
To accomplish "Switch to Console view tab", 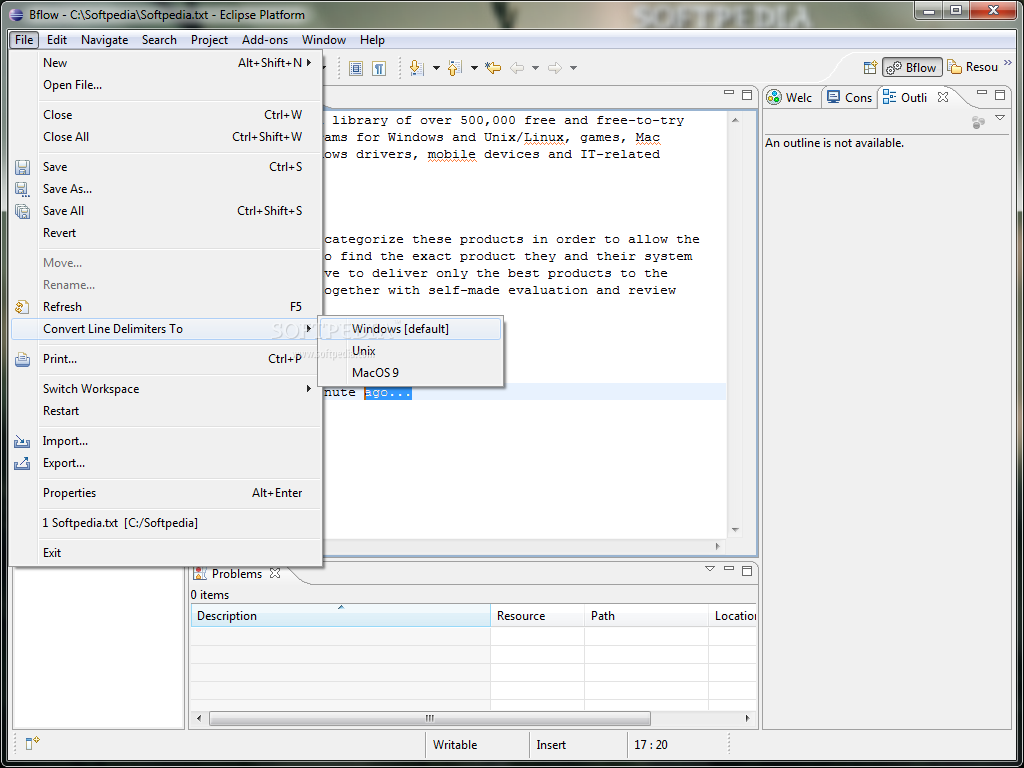I will [849, 97].
